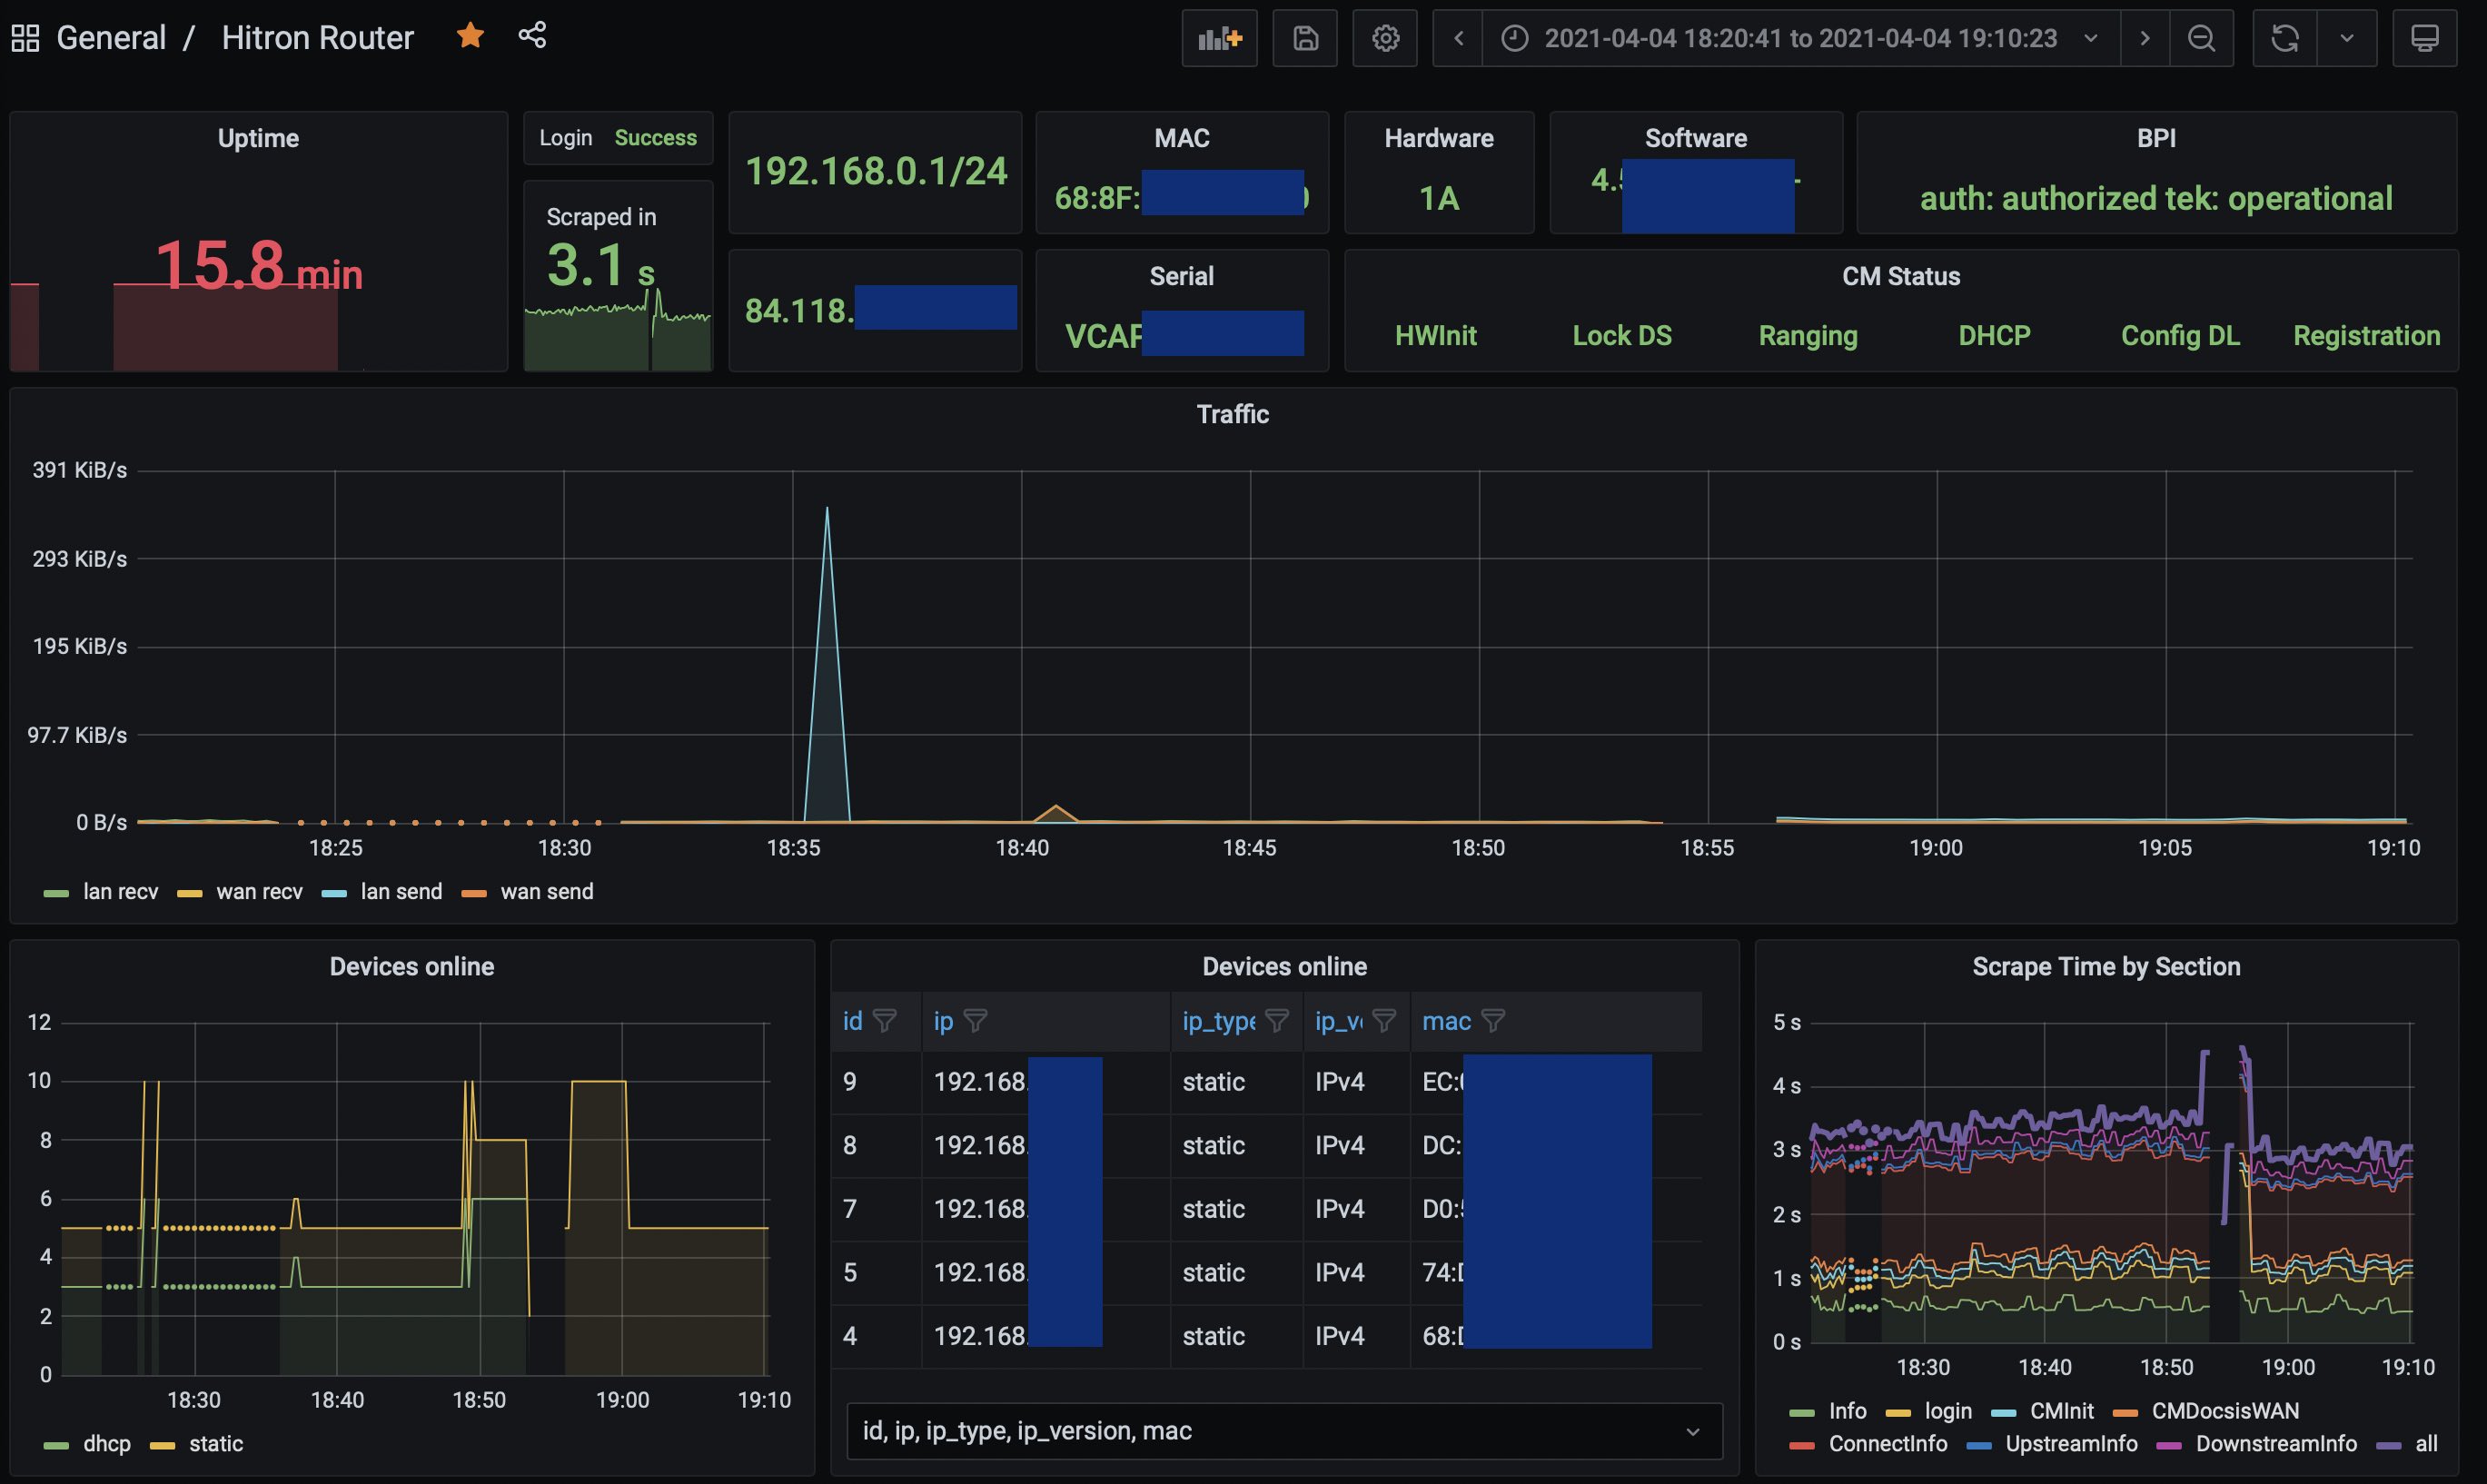The width and height of the screenshot is (2487, 1484).
Task: Cycle view mode with monitor icon
Action: [2424, 38]
